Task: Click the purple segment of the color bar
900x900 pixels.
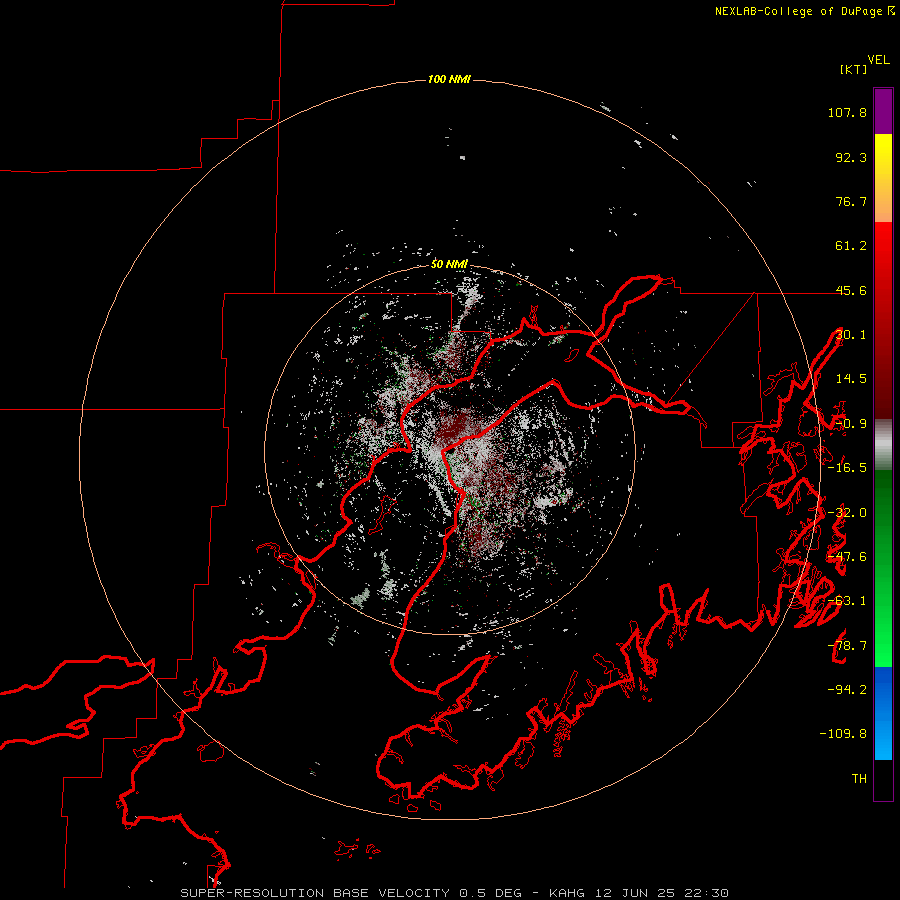Action: (x=883, y=111)
